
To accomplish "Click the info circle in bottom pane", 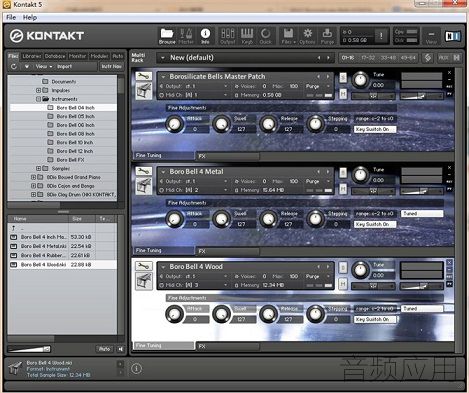I will tap(136, 369).
